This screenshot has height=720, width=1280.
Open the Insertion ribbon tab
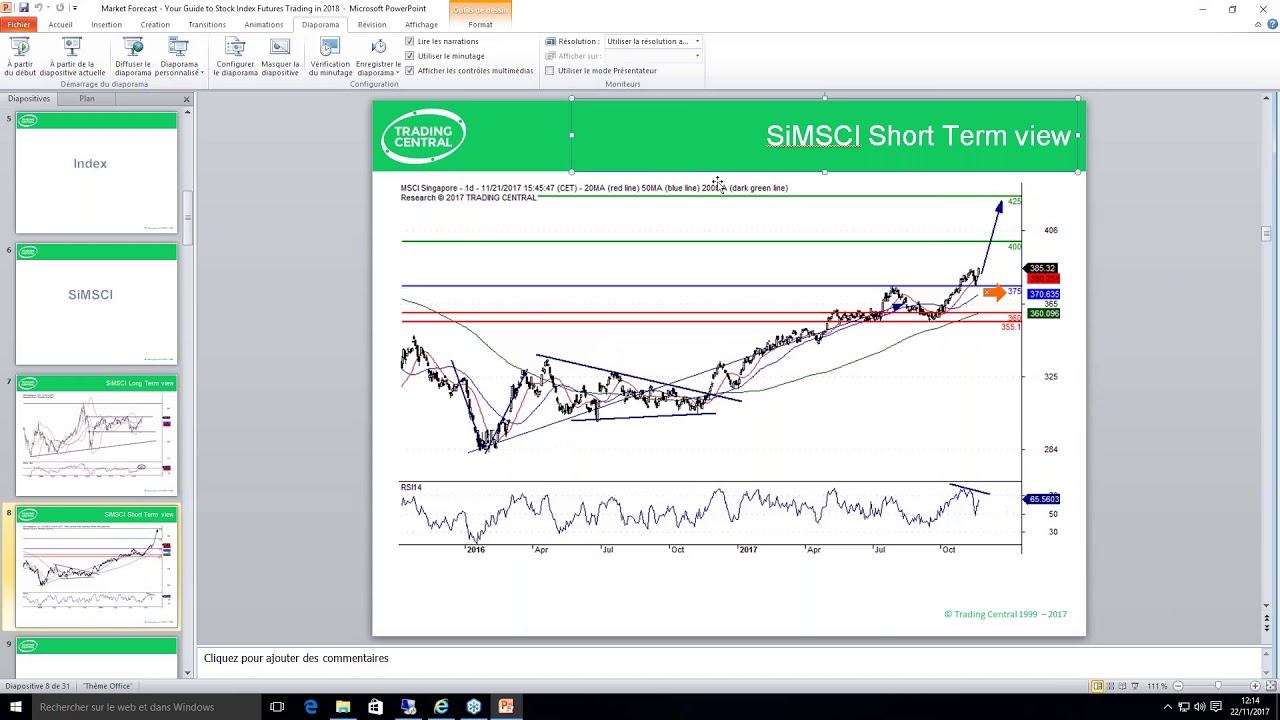click(106, 24)
